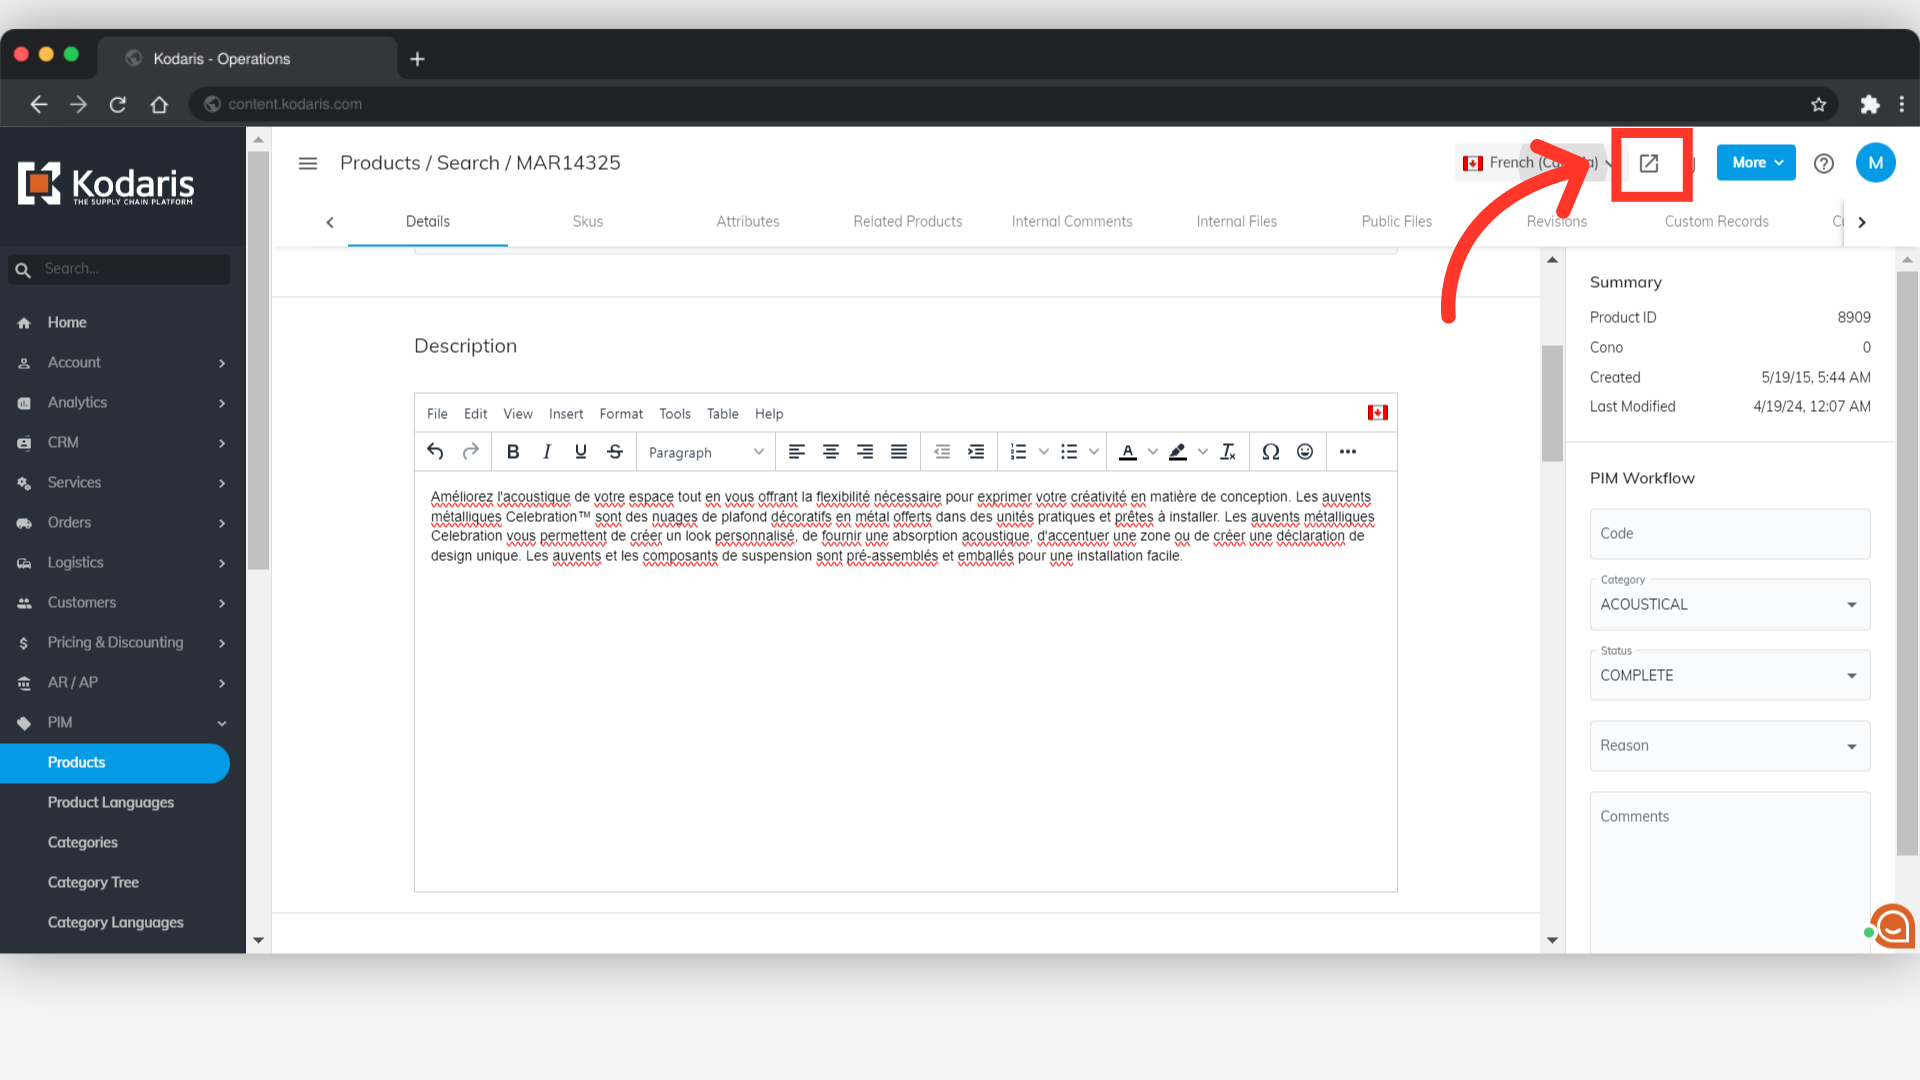
Task: Click the clear formatting icon
Action: point(1228,452)
